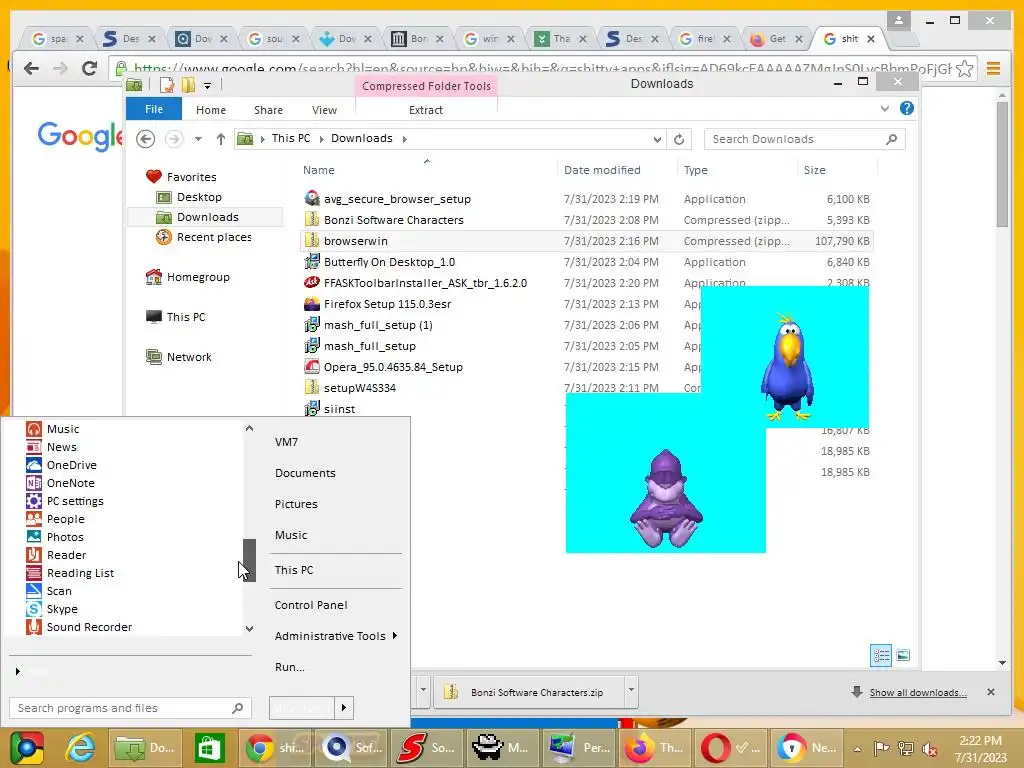Select Control Panel in the Start menu
Viewport: 1024px width, 768px height.
click(311, 605)
